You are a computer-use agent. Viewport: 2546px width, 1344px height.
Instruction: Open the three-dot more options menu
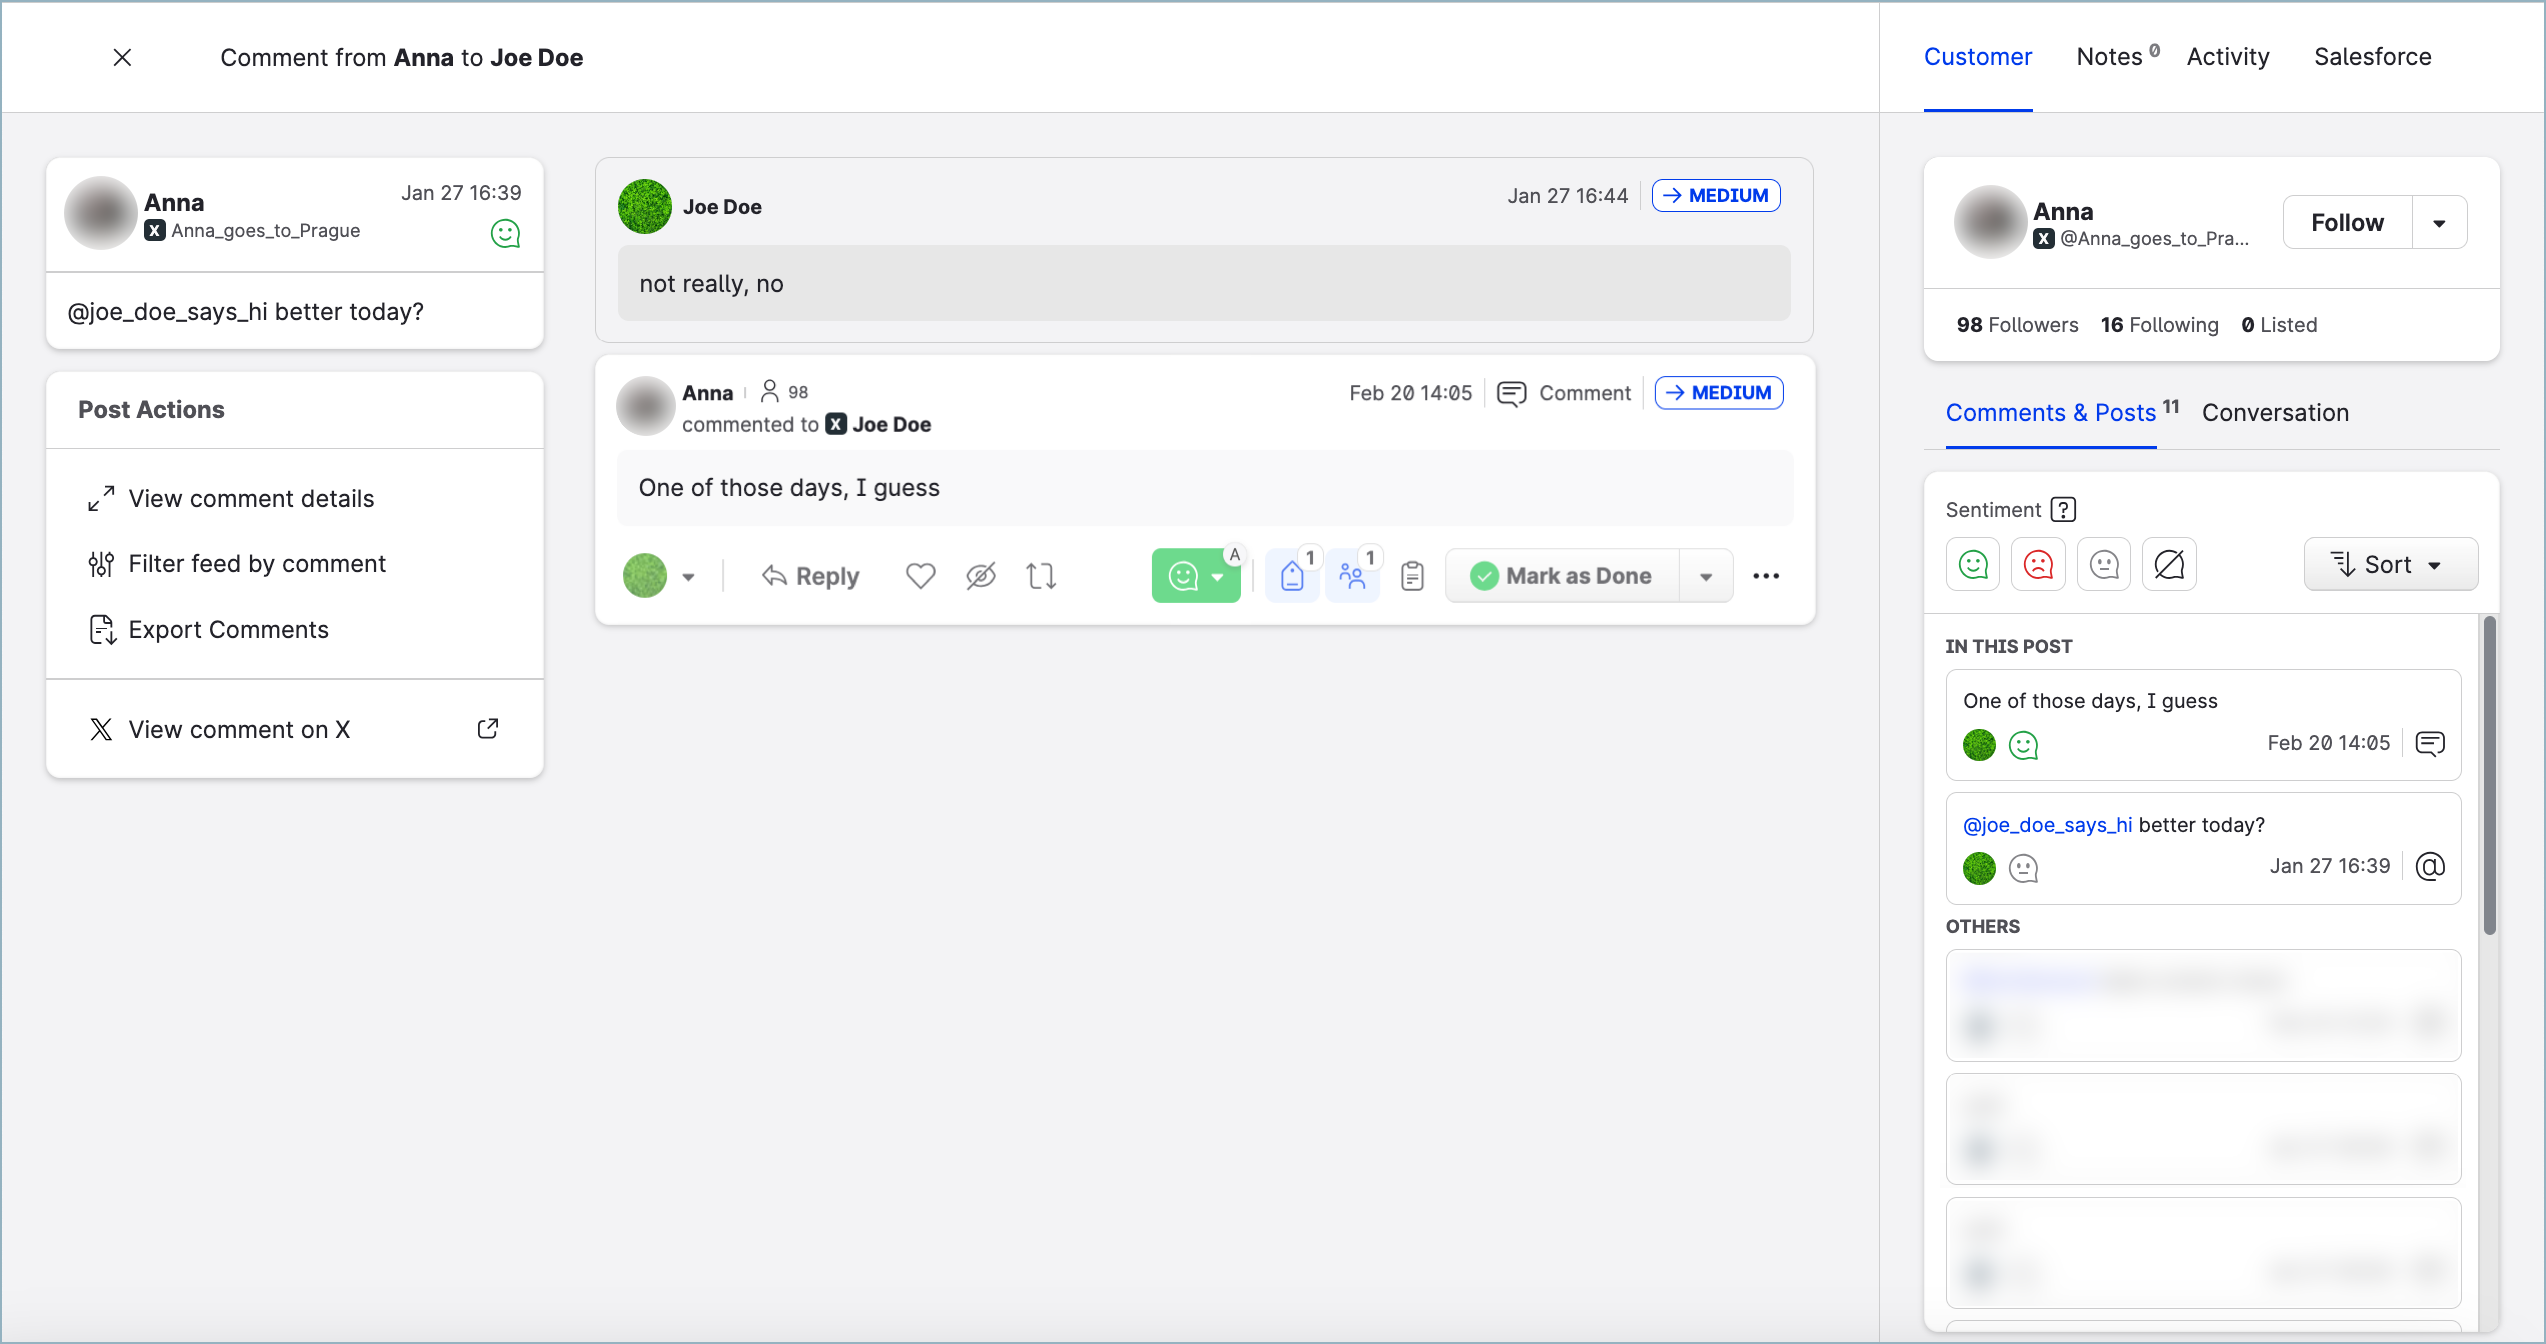[x=1766, y=576]
